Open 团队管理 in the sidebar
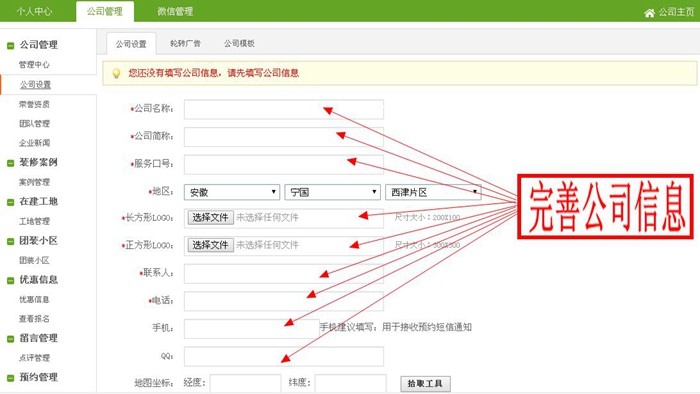 pyautogui.click(x=34, y=124)
